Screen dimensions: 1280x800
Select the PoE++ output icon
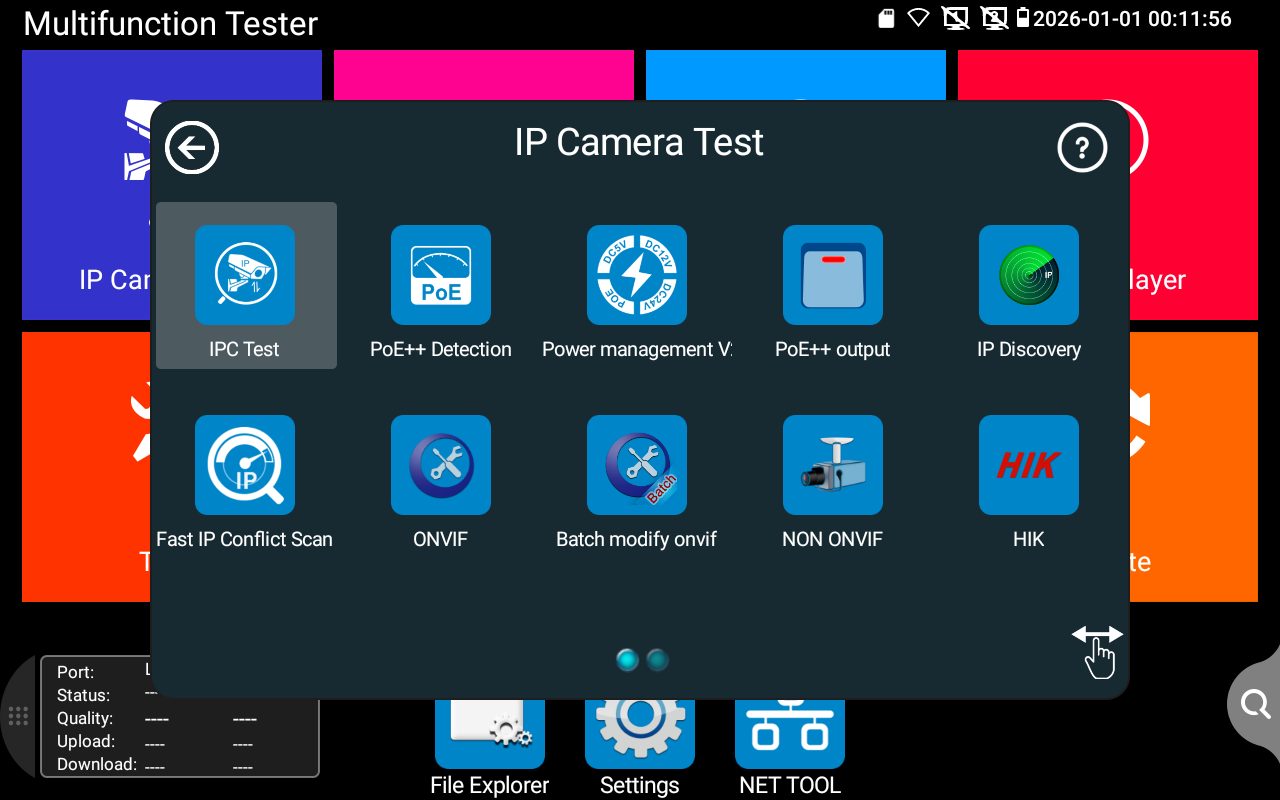click(833, 275)
